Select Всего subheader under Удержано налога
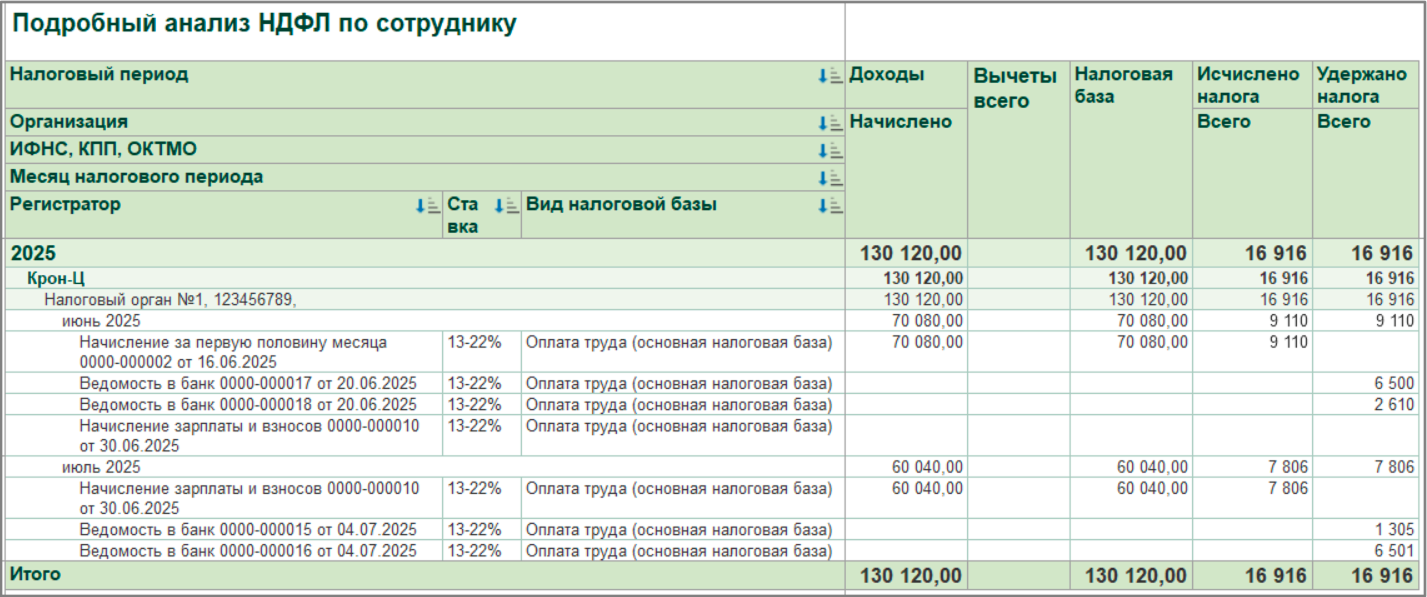This screenshot has height=597, width=1427. tap(1367, 173)
